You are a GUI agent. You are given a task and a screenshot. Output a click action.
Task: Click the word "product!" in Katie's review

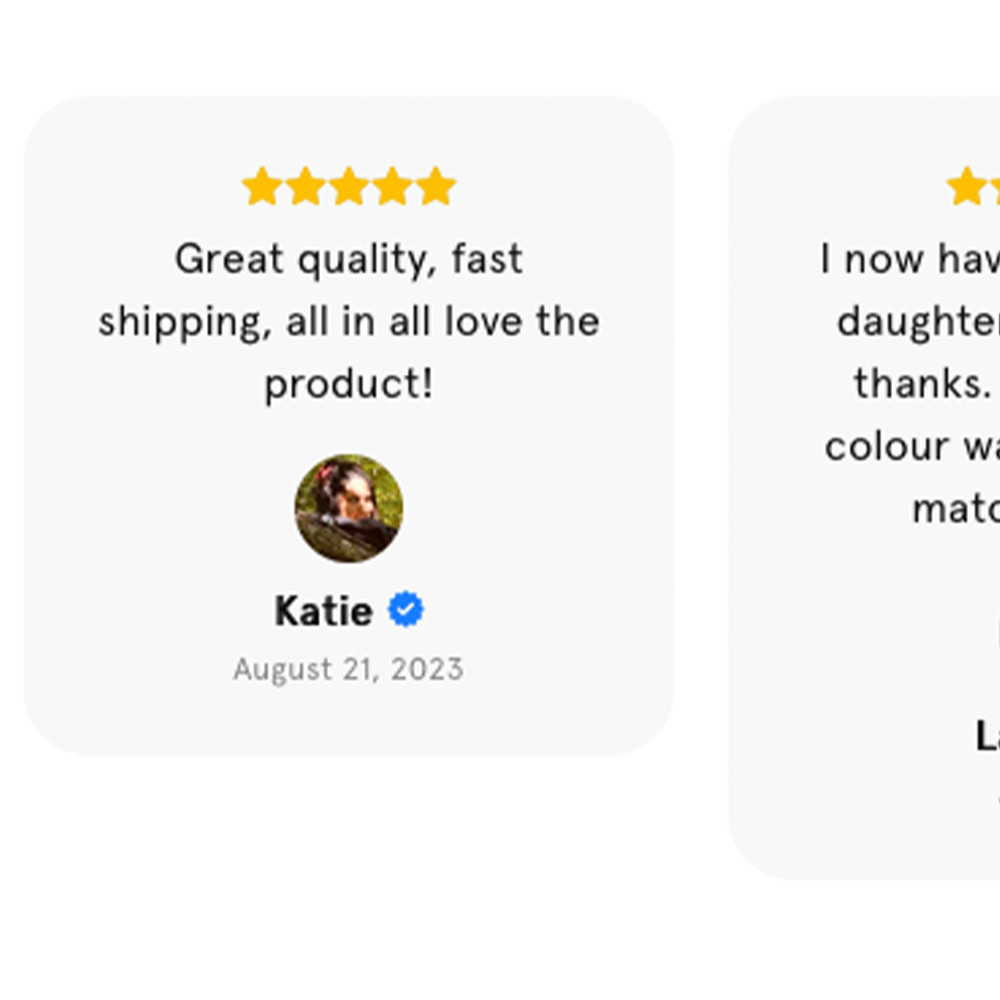pos(349,384)
